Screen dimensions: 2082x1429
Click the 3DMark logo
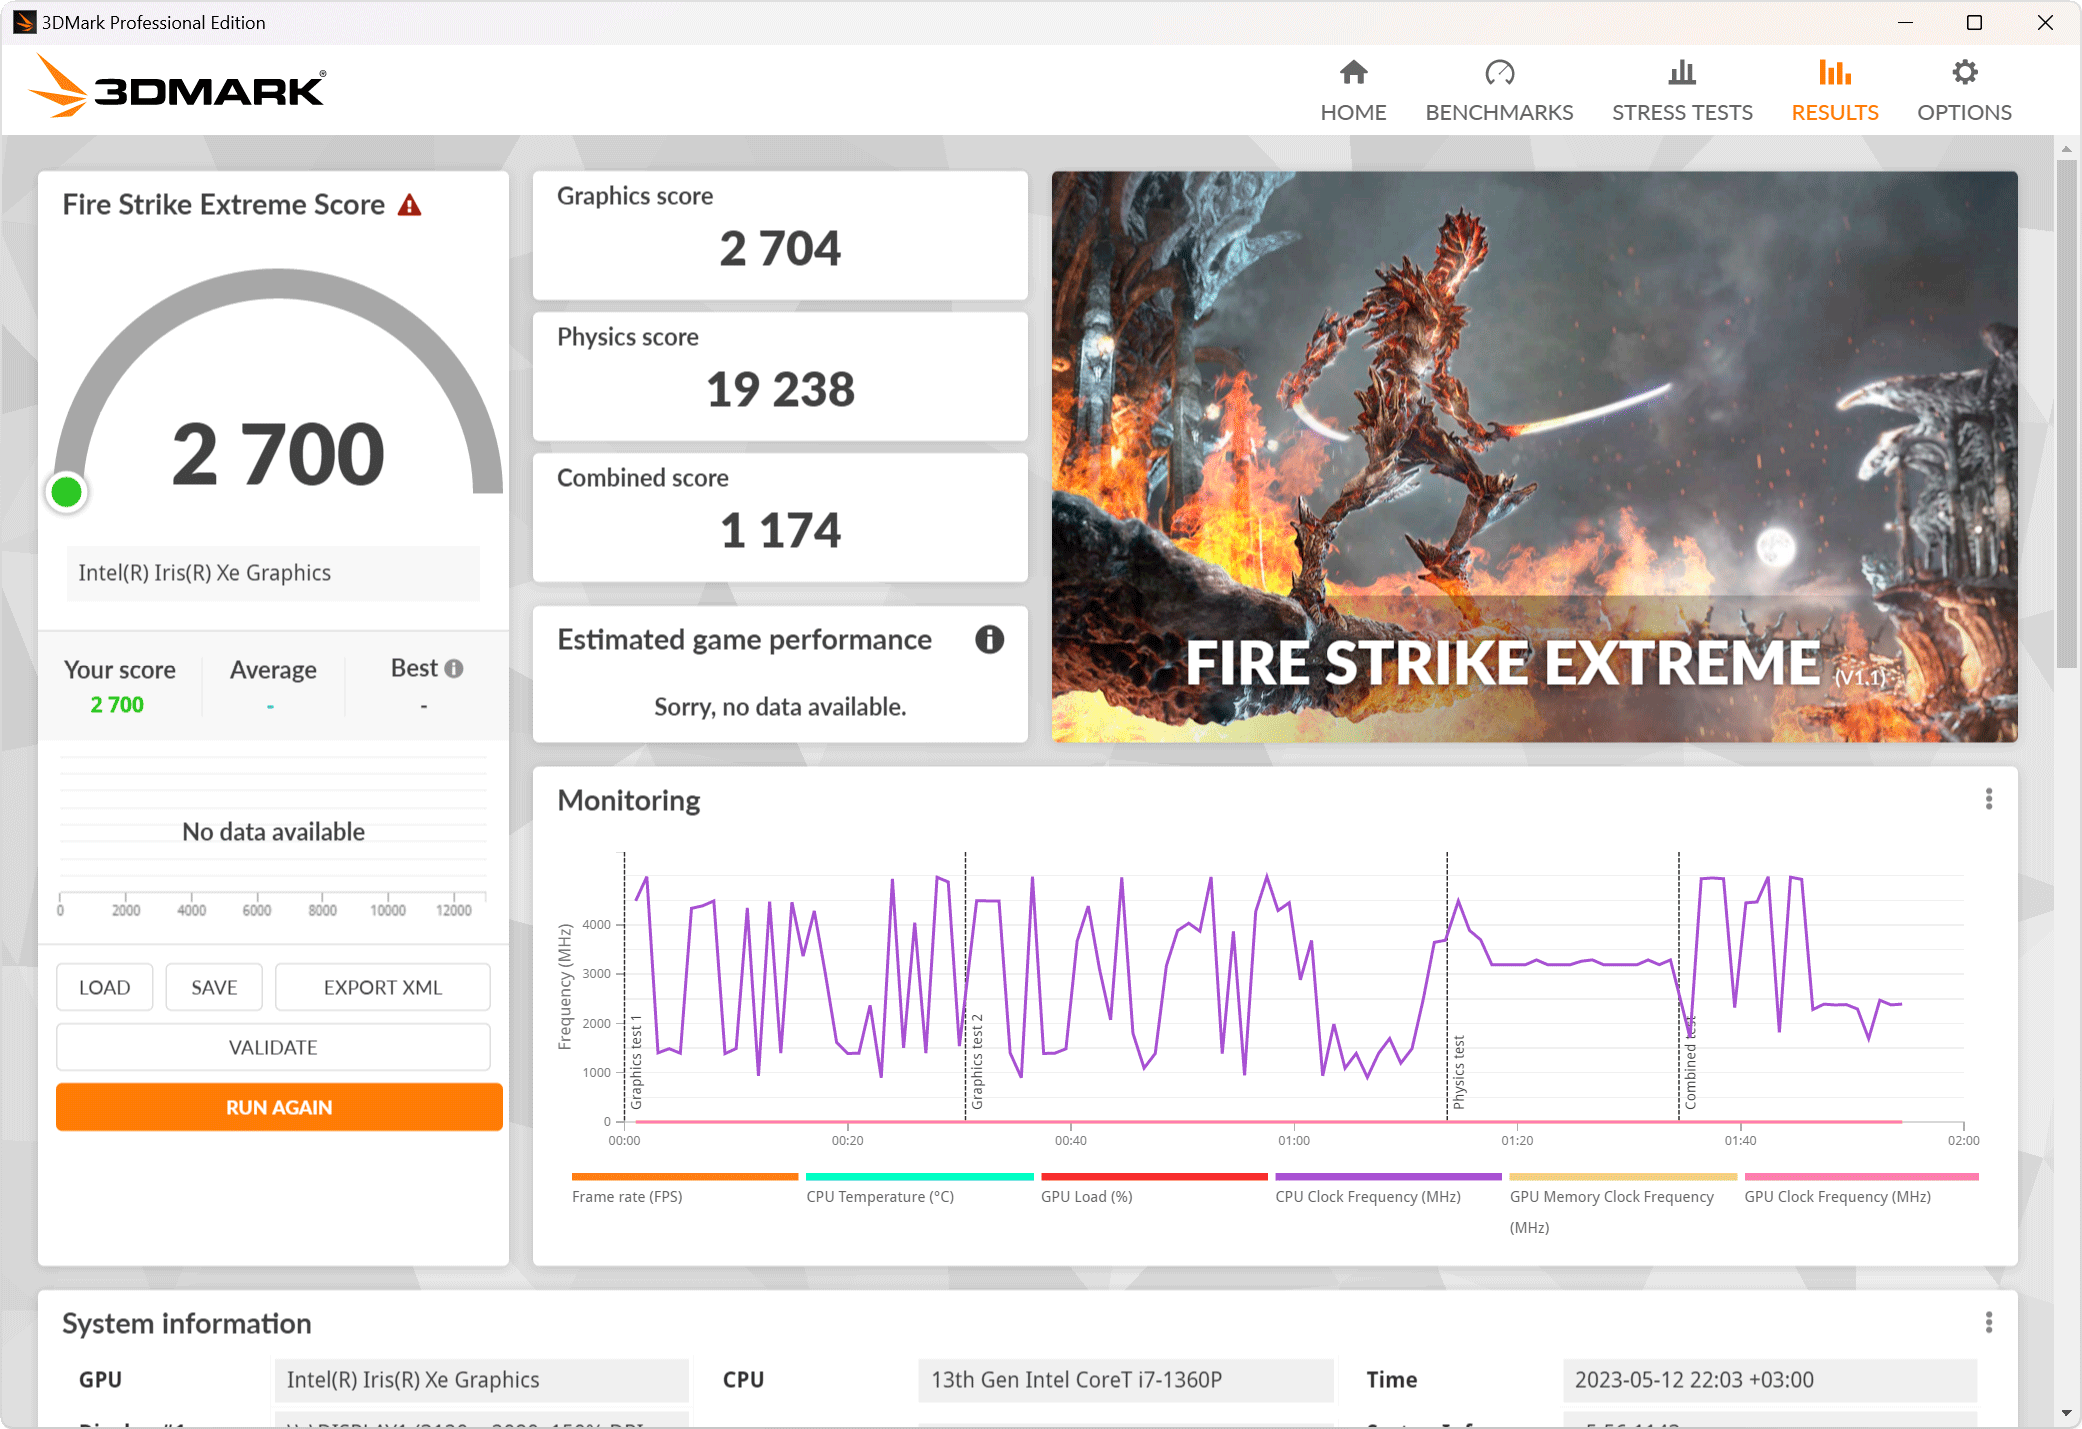178,88
